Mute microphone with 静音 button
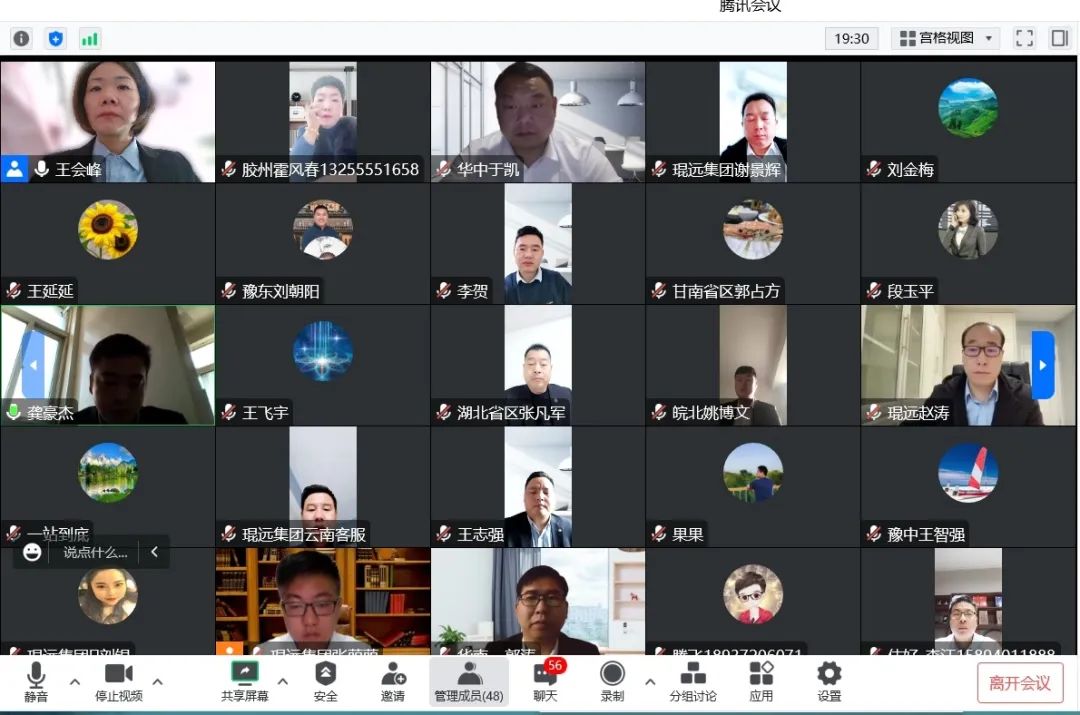The height and width of the screenshot is (715, 1080). pyautogui.click(x=36, y=682)
